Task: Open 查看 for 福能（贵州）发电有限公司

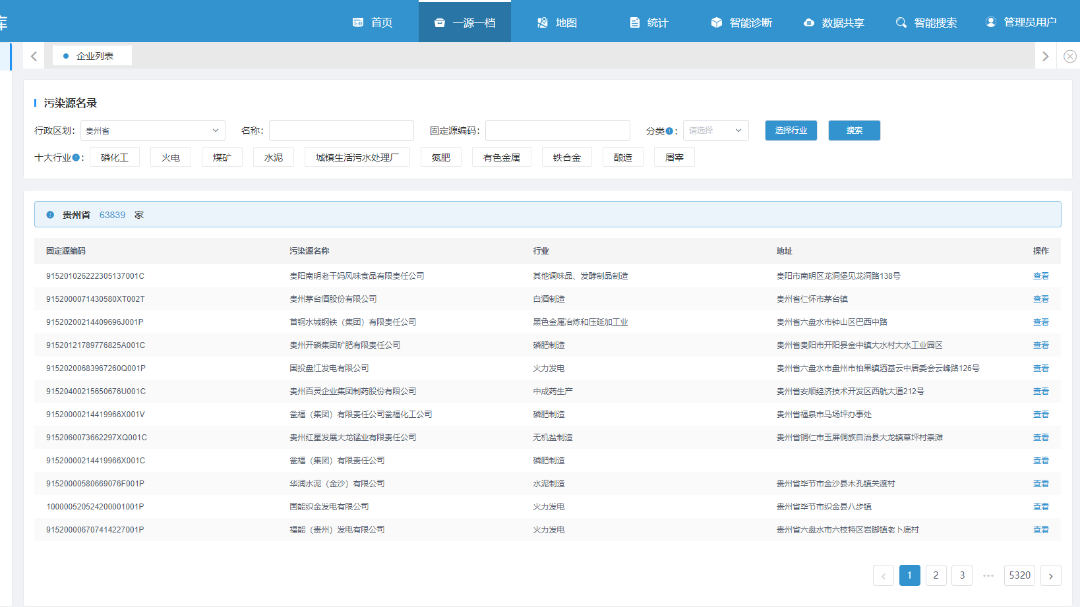Action: pyautogui.click(x=1041, y=530)
